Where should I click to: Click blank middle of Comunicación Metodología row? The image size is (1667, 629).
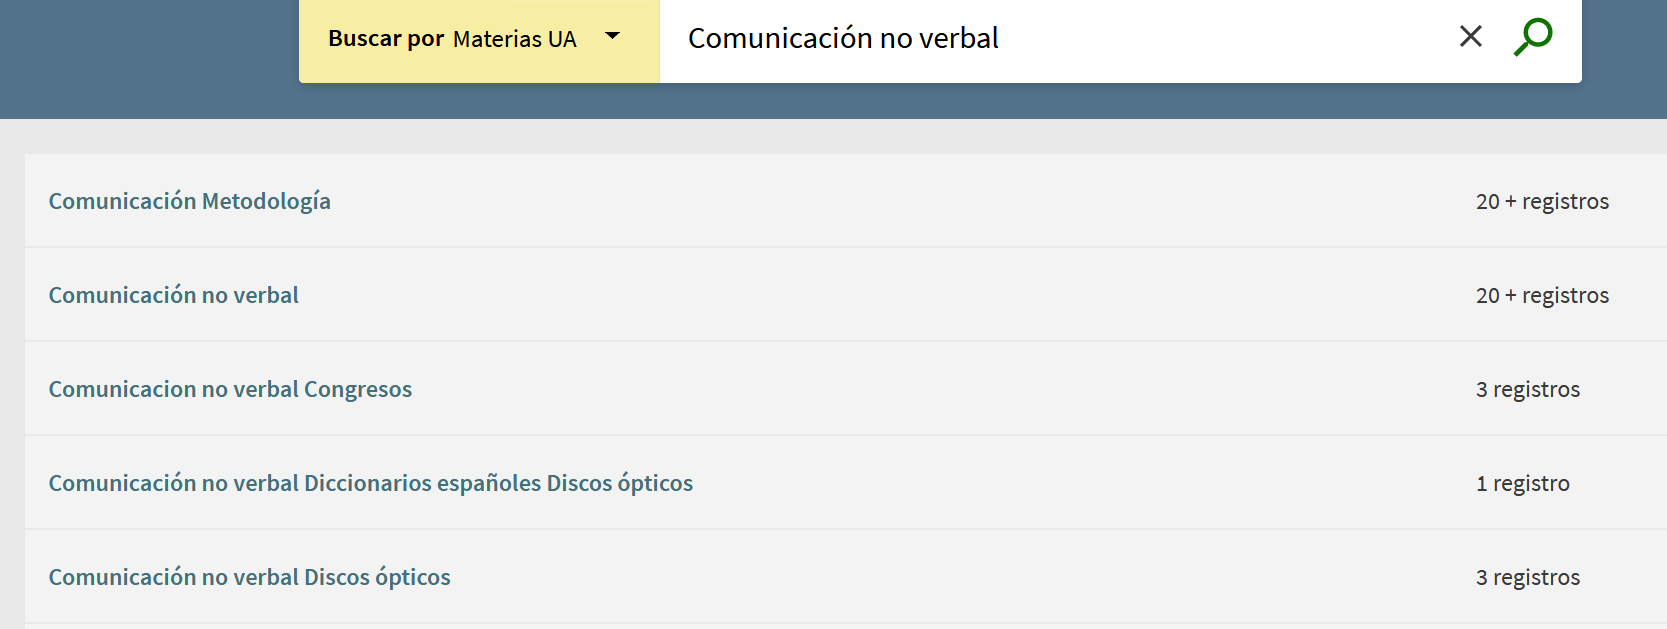tap(900, 201)
